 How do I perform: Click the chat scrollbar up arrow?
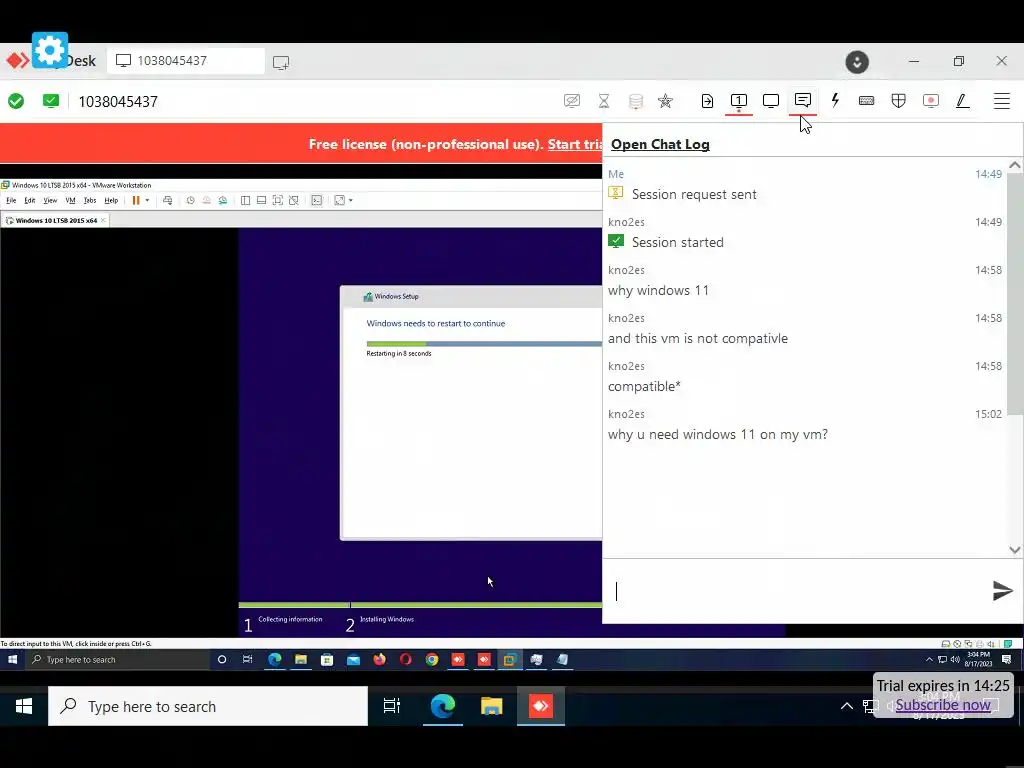pyautogui.click(x=1014, y=165)
